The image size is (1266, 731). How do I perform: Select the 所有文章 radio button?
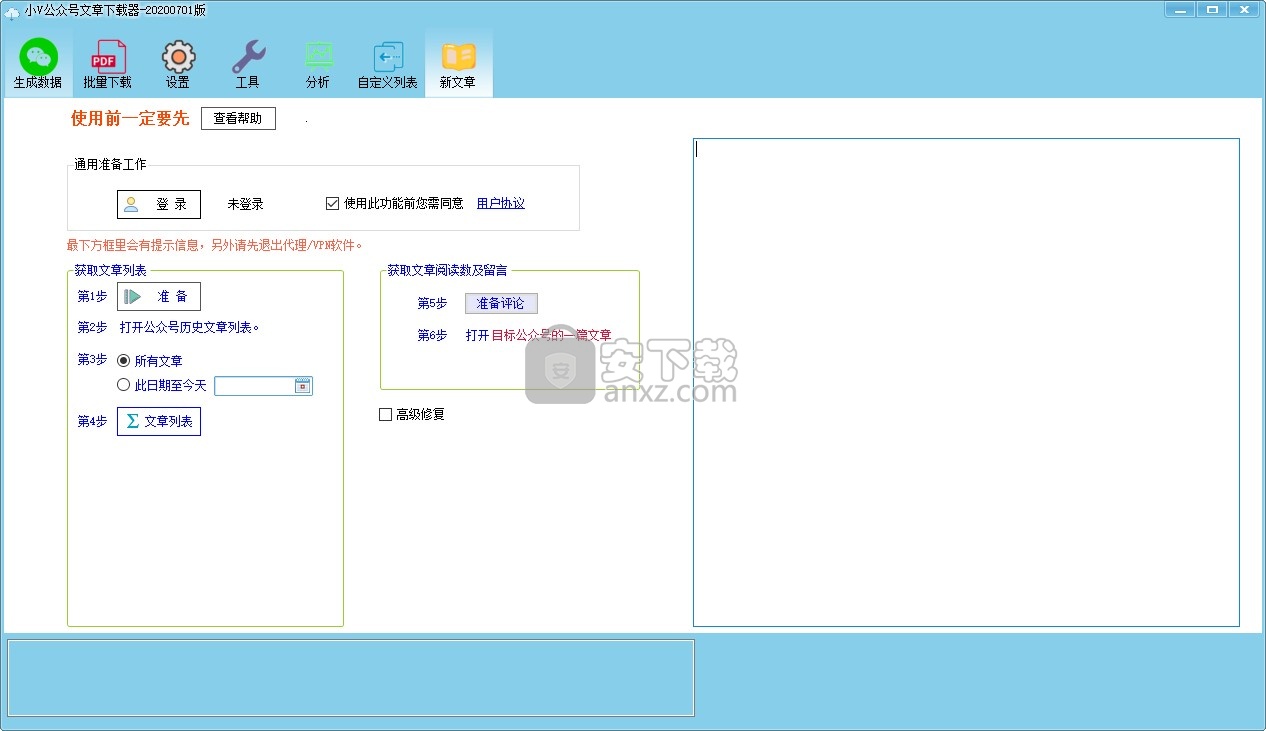pyautogui.click(x=124, y=360)
